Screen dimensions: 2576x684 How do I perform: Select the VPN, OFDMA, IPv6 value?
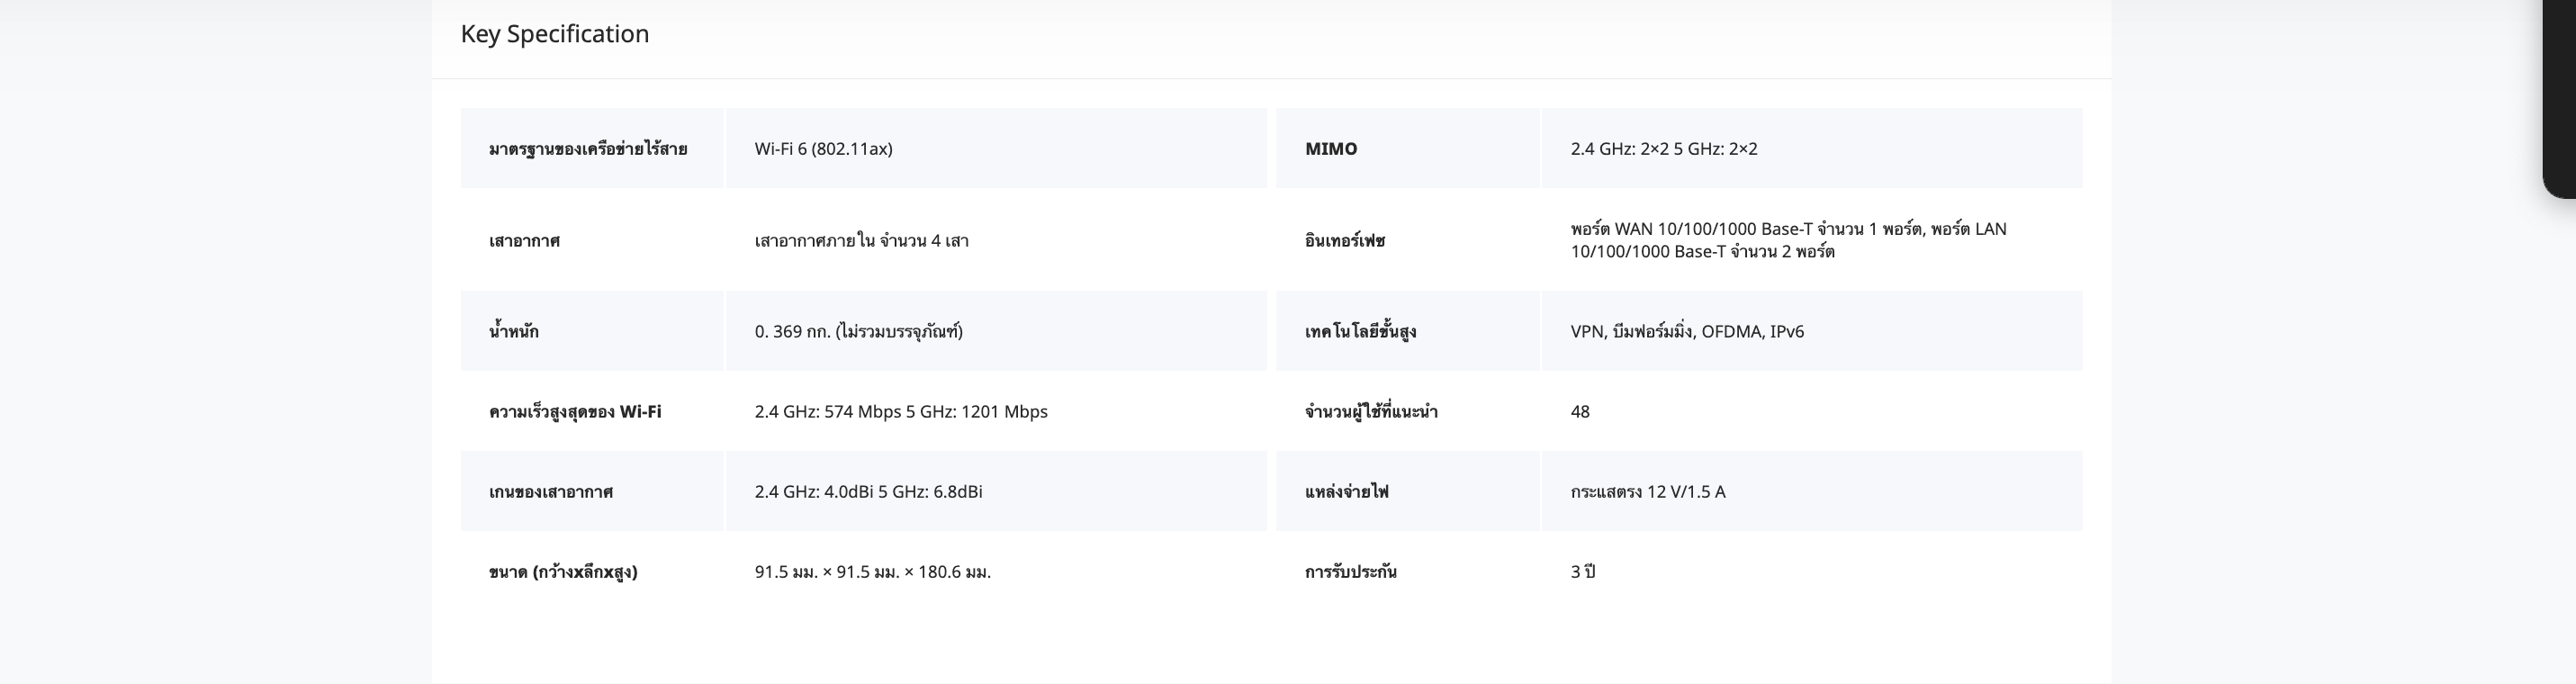[1686, 332]
